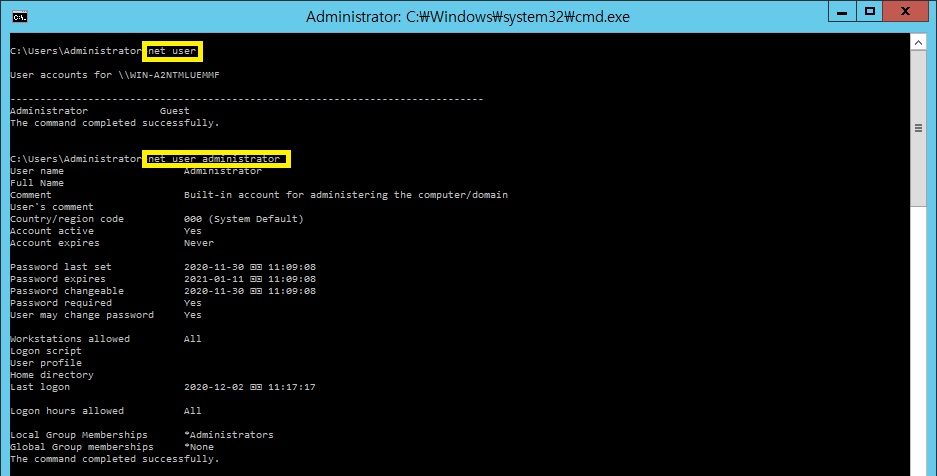This screenshot has width=937, height=476.
Task: Select the 'Never' value
Action: coord(198,243)
